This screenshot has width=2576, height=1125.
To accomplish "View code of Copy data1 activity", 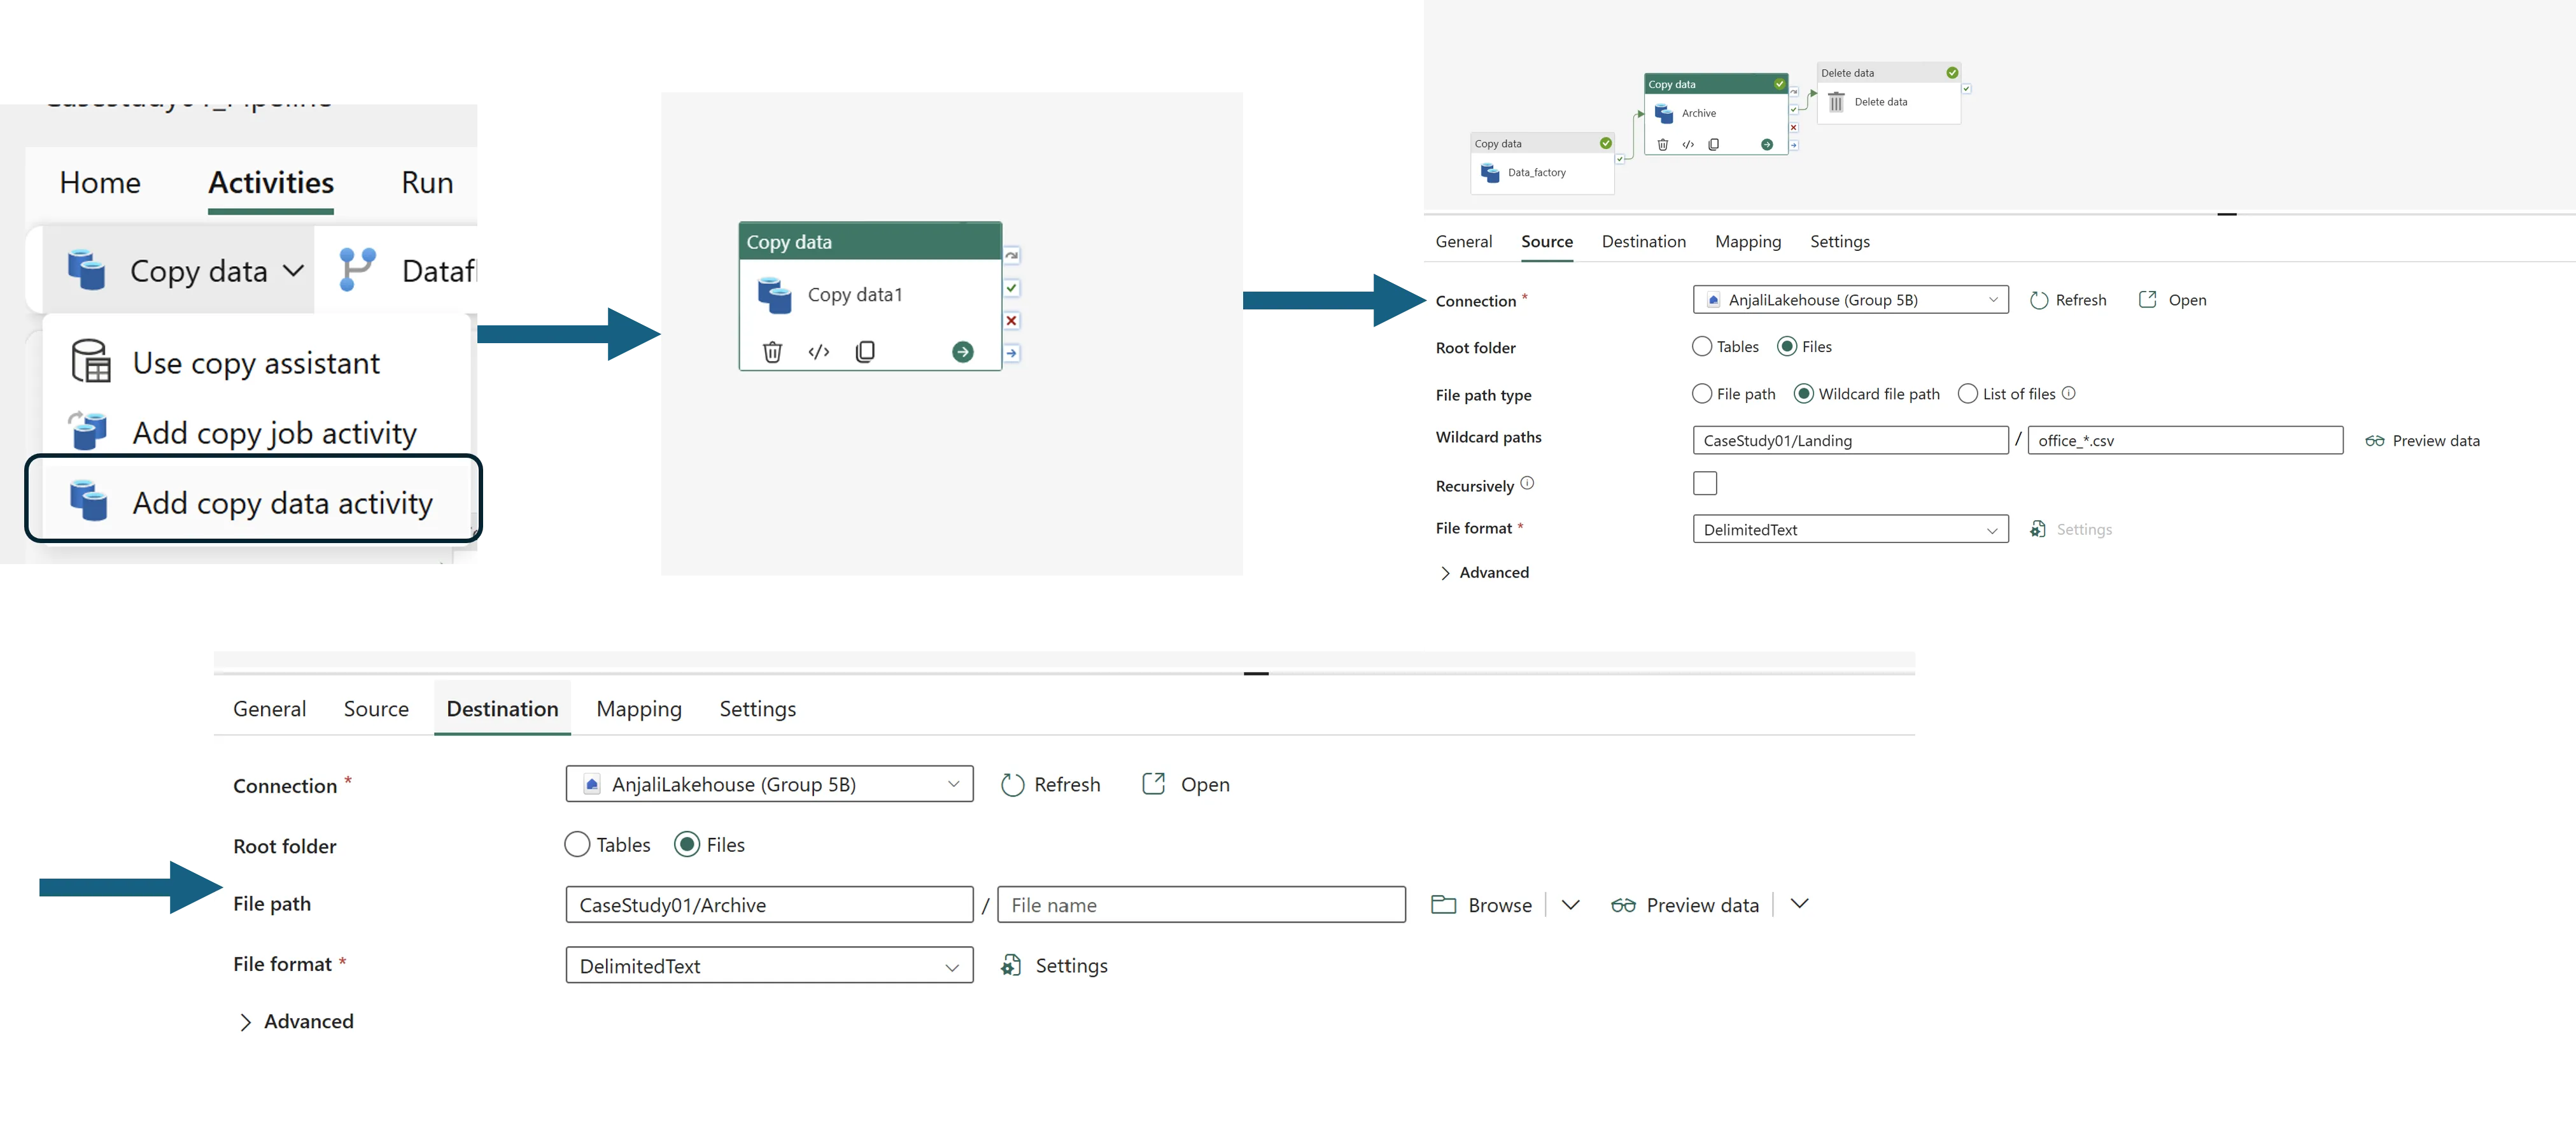I will (x=819, y=352).
